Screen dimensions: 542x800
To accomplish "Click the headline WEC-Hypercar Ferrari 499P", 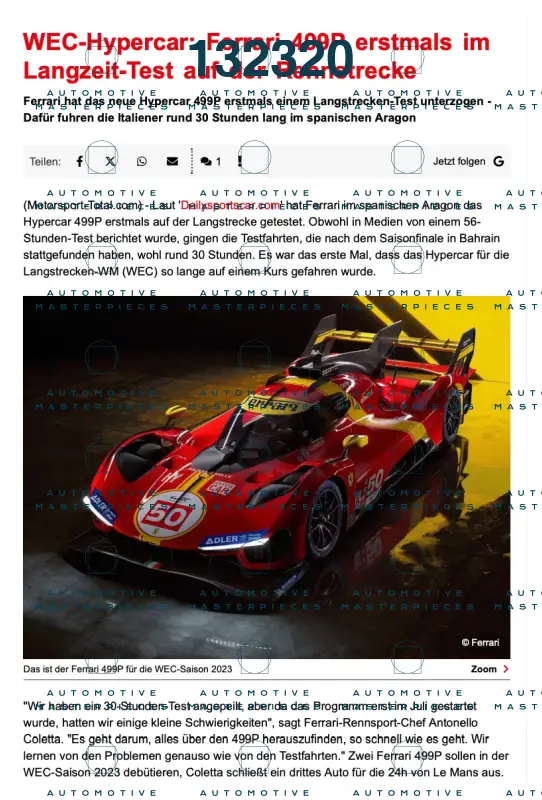I will (256, 56).
